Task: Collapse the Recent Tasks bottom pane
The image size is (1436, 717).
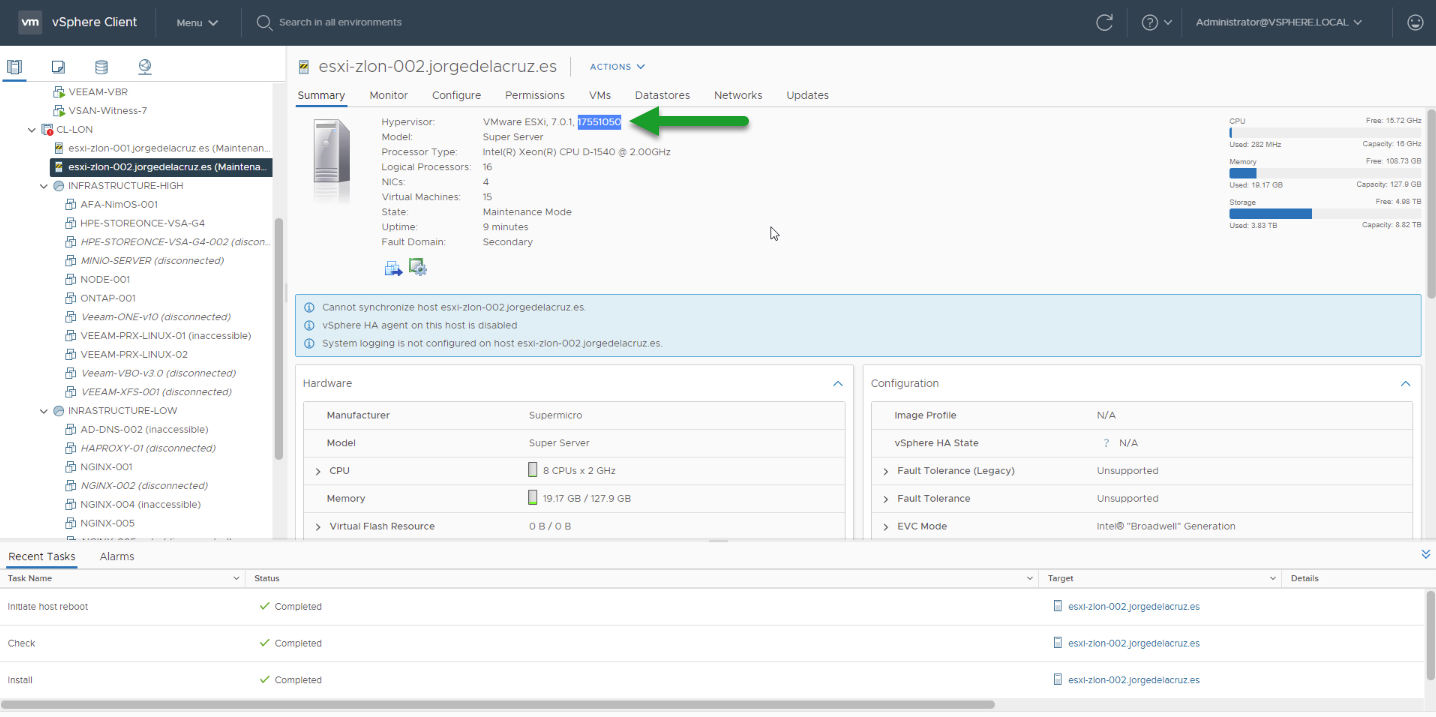Action: pos(1425,553)
